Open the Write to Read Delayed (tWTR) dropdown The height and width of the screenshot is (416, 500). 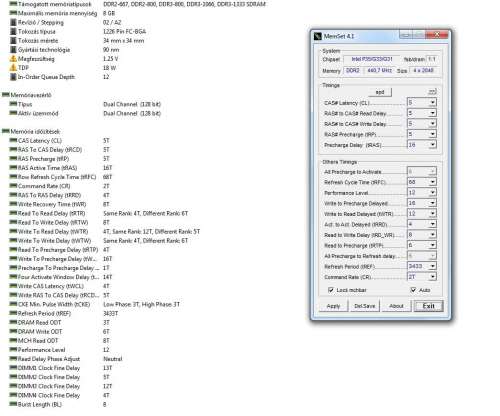click(432, 214)
